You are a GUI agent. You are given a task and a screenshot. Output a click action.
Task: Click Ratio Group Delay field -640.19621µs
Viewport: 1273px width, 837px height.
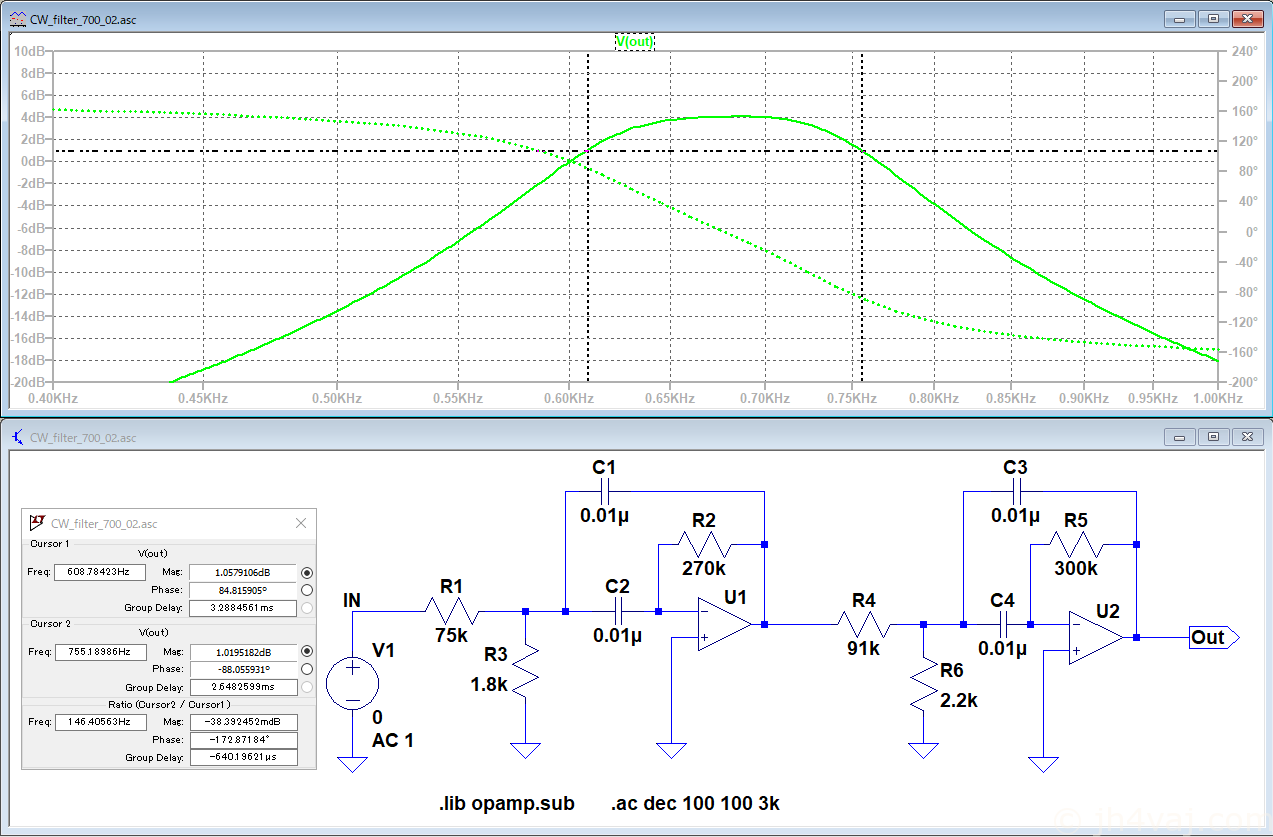click(243, 758)
